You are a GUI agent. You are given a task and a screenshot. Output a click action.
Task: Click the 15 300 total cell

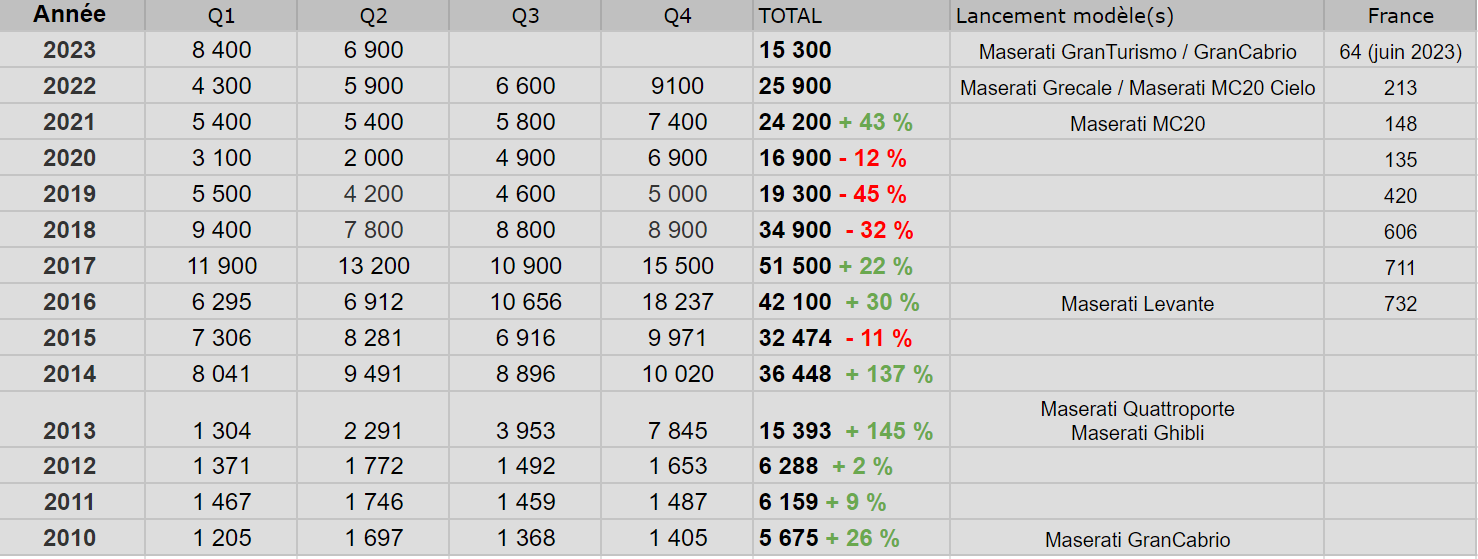point(851,50)
